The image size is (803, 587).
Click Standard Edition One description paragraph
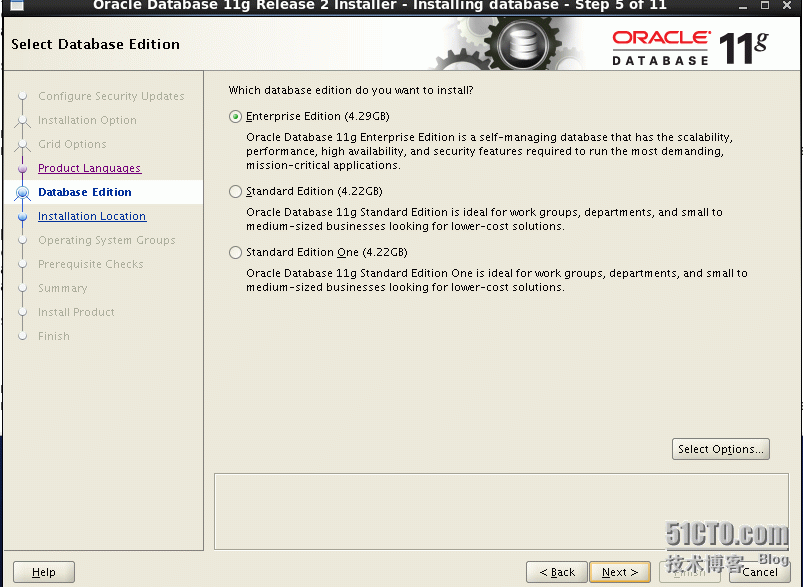(x=497, y=280)
